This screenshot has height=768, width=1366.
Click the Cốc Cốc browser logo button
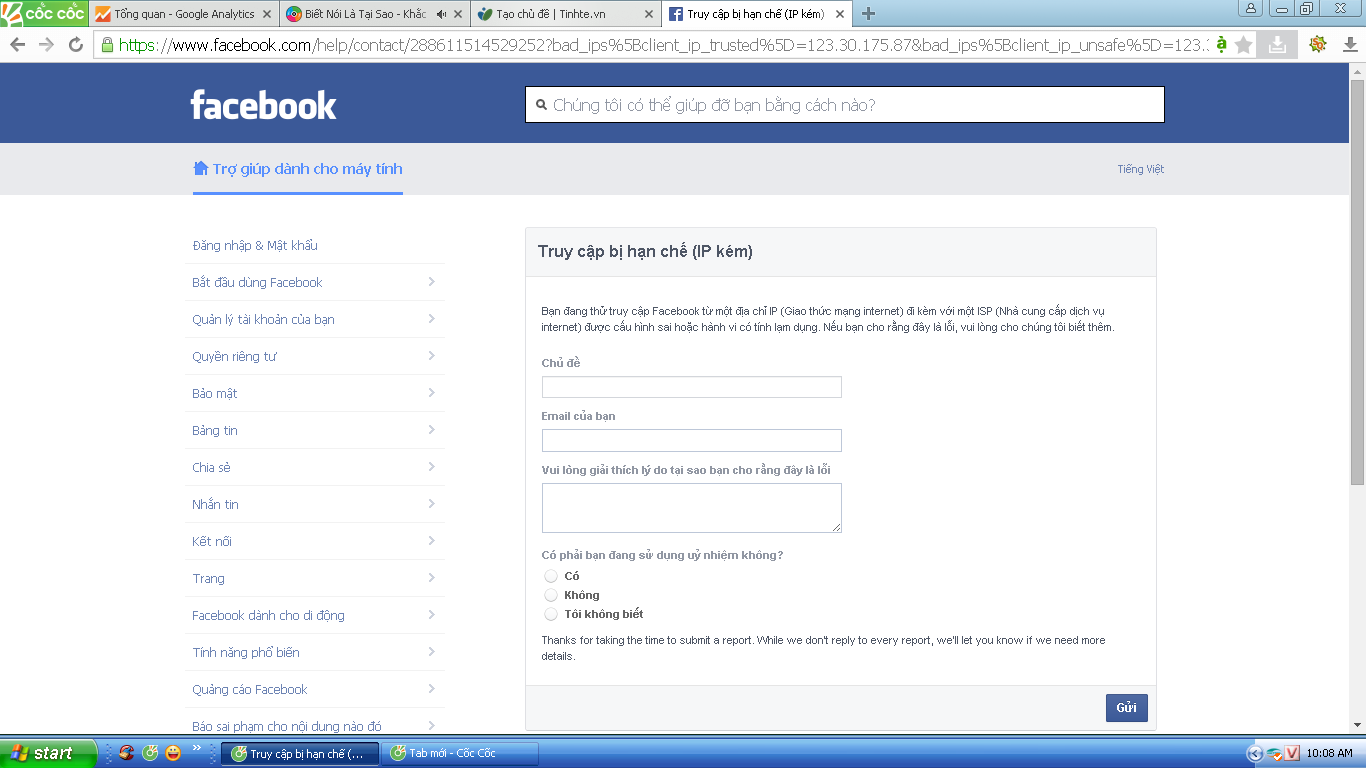click(44, 13)
